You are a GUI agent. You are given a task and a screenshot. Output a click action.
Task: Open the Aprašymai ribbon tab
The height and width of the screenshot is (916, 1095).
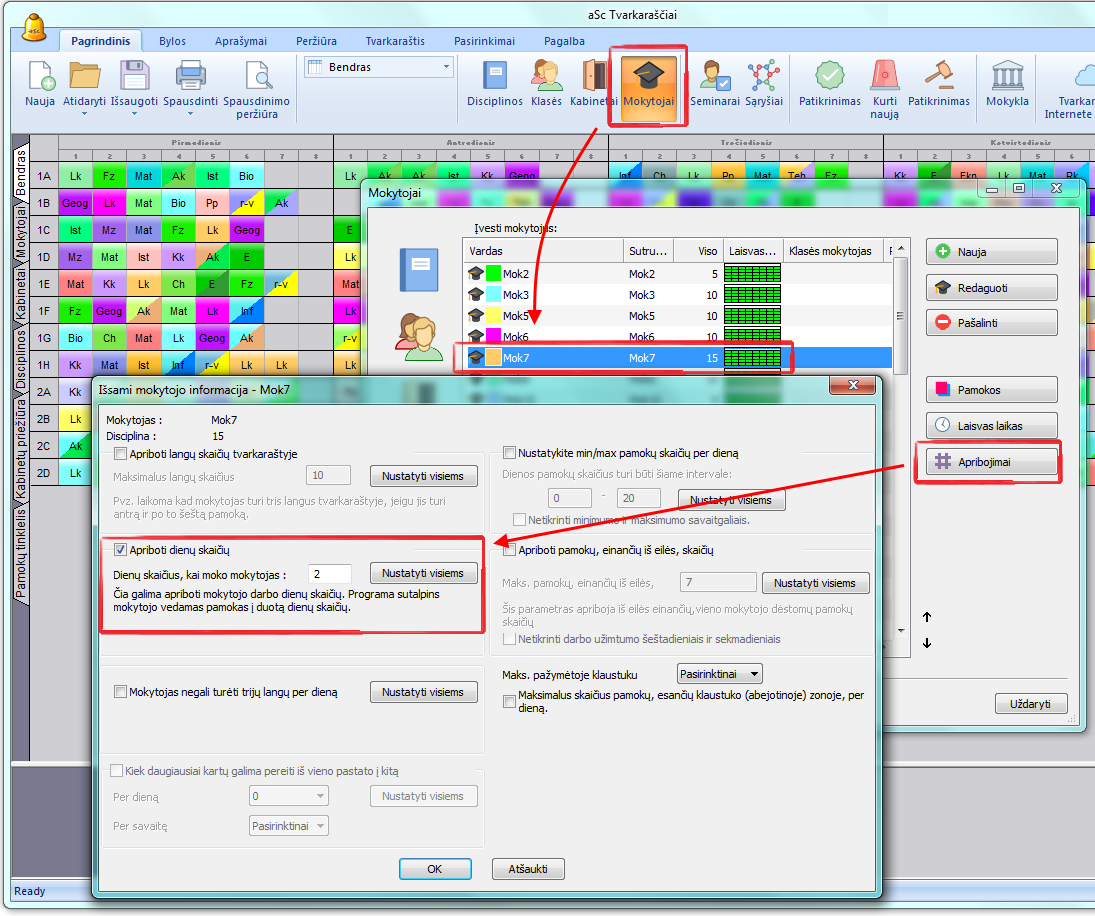(x=241, y=41)
